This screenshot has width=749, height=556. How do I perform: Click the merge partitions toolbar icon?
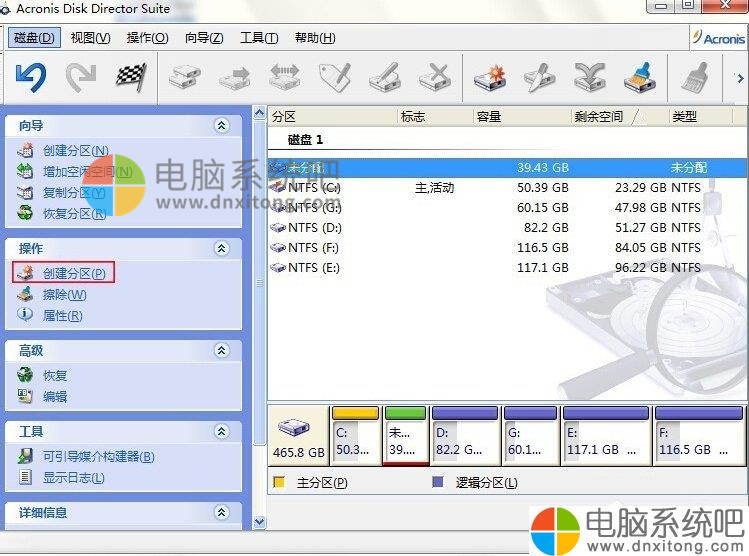coord(589,78)
